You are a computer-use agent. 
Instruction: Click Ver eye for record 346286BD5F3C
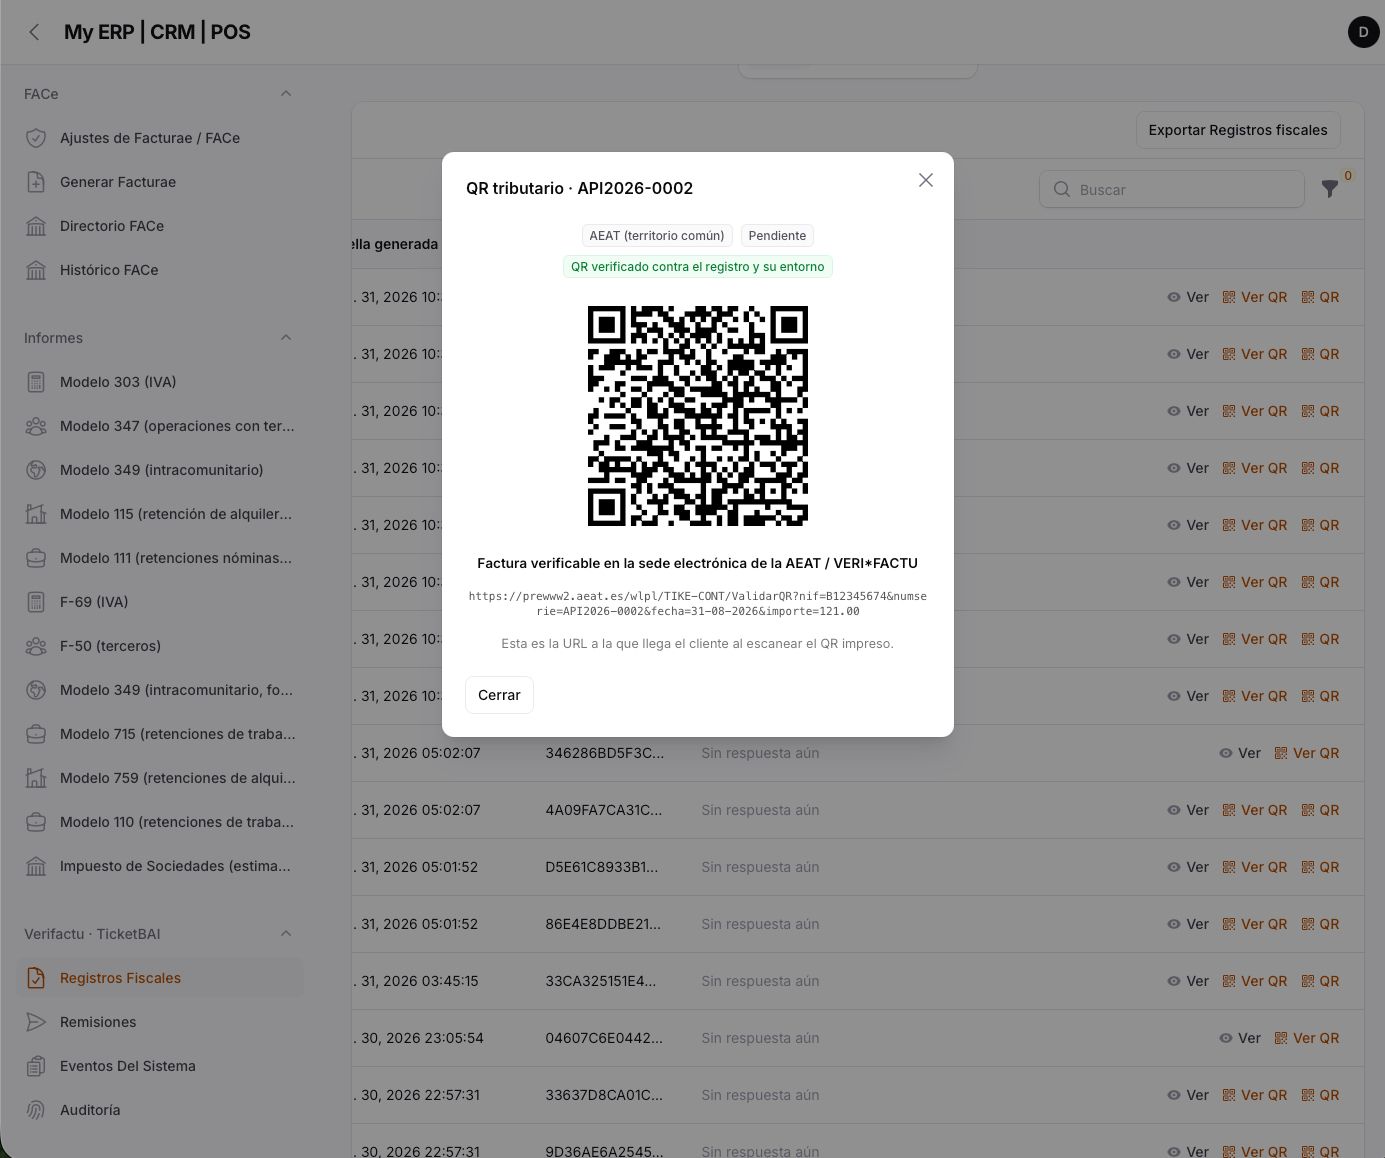(x=1240, y=753)
